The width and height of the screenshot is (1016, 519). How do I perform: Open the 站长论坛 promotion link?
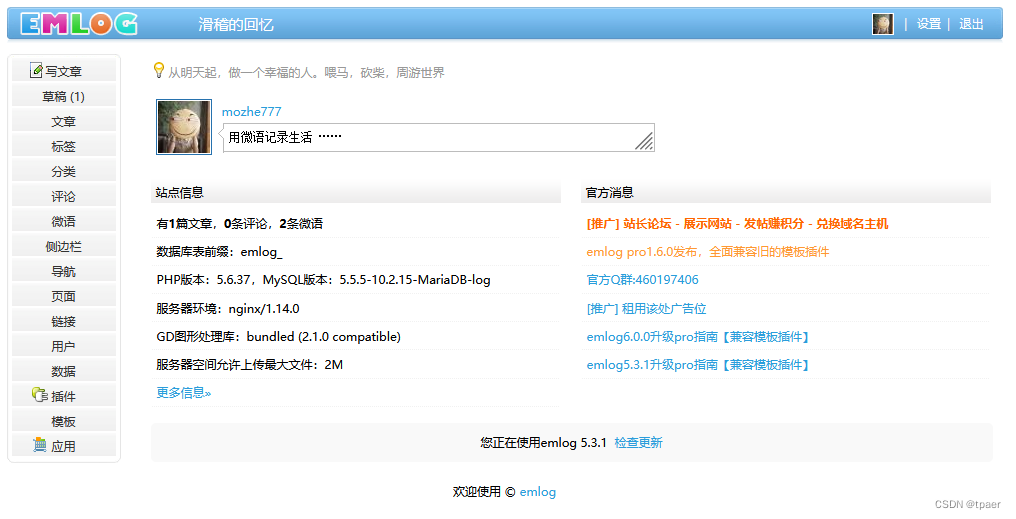click(737, 224)
